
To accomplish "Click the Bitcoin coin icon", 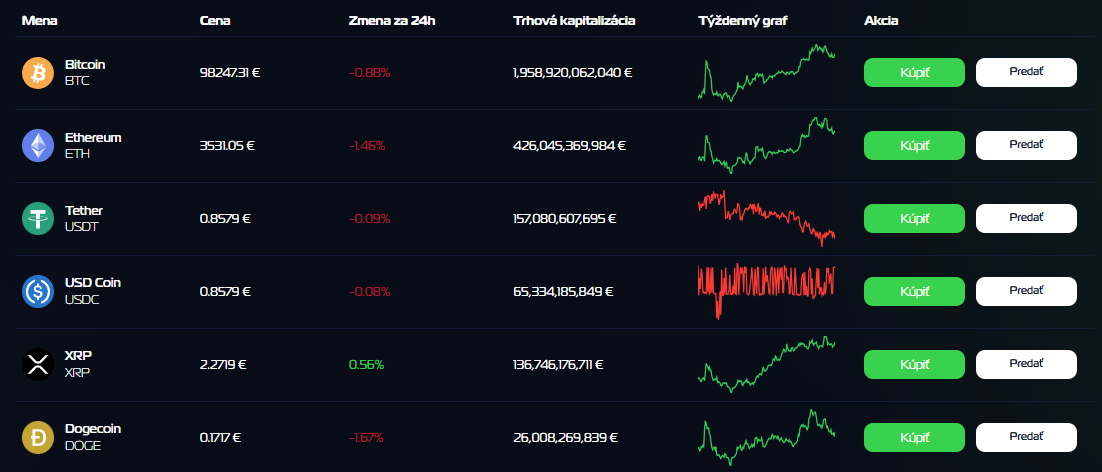I will point(38,73).
